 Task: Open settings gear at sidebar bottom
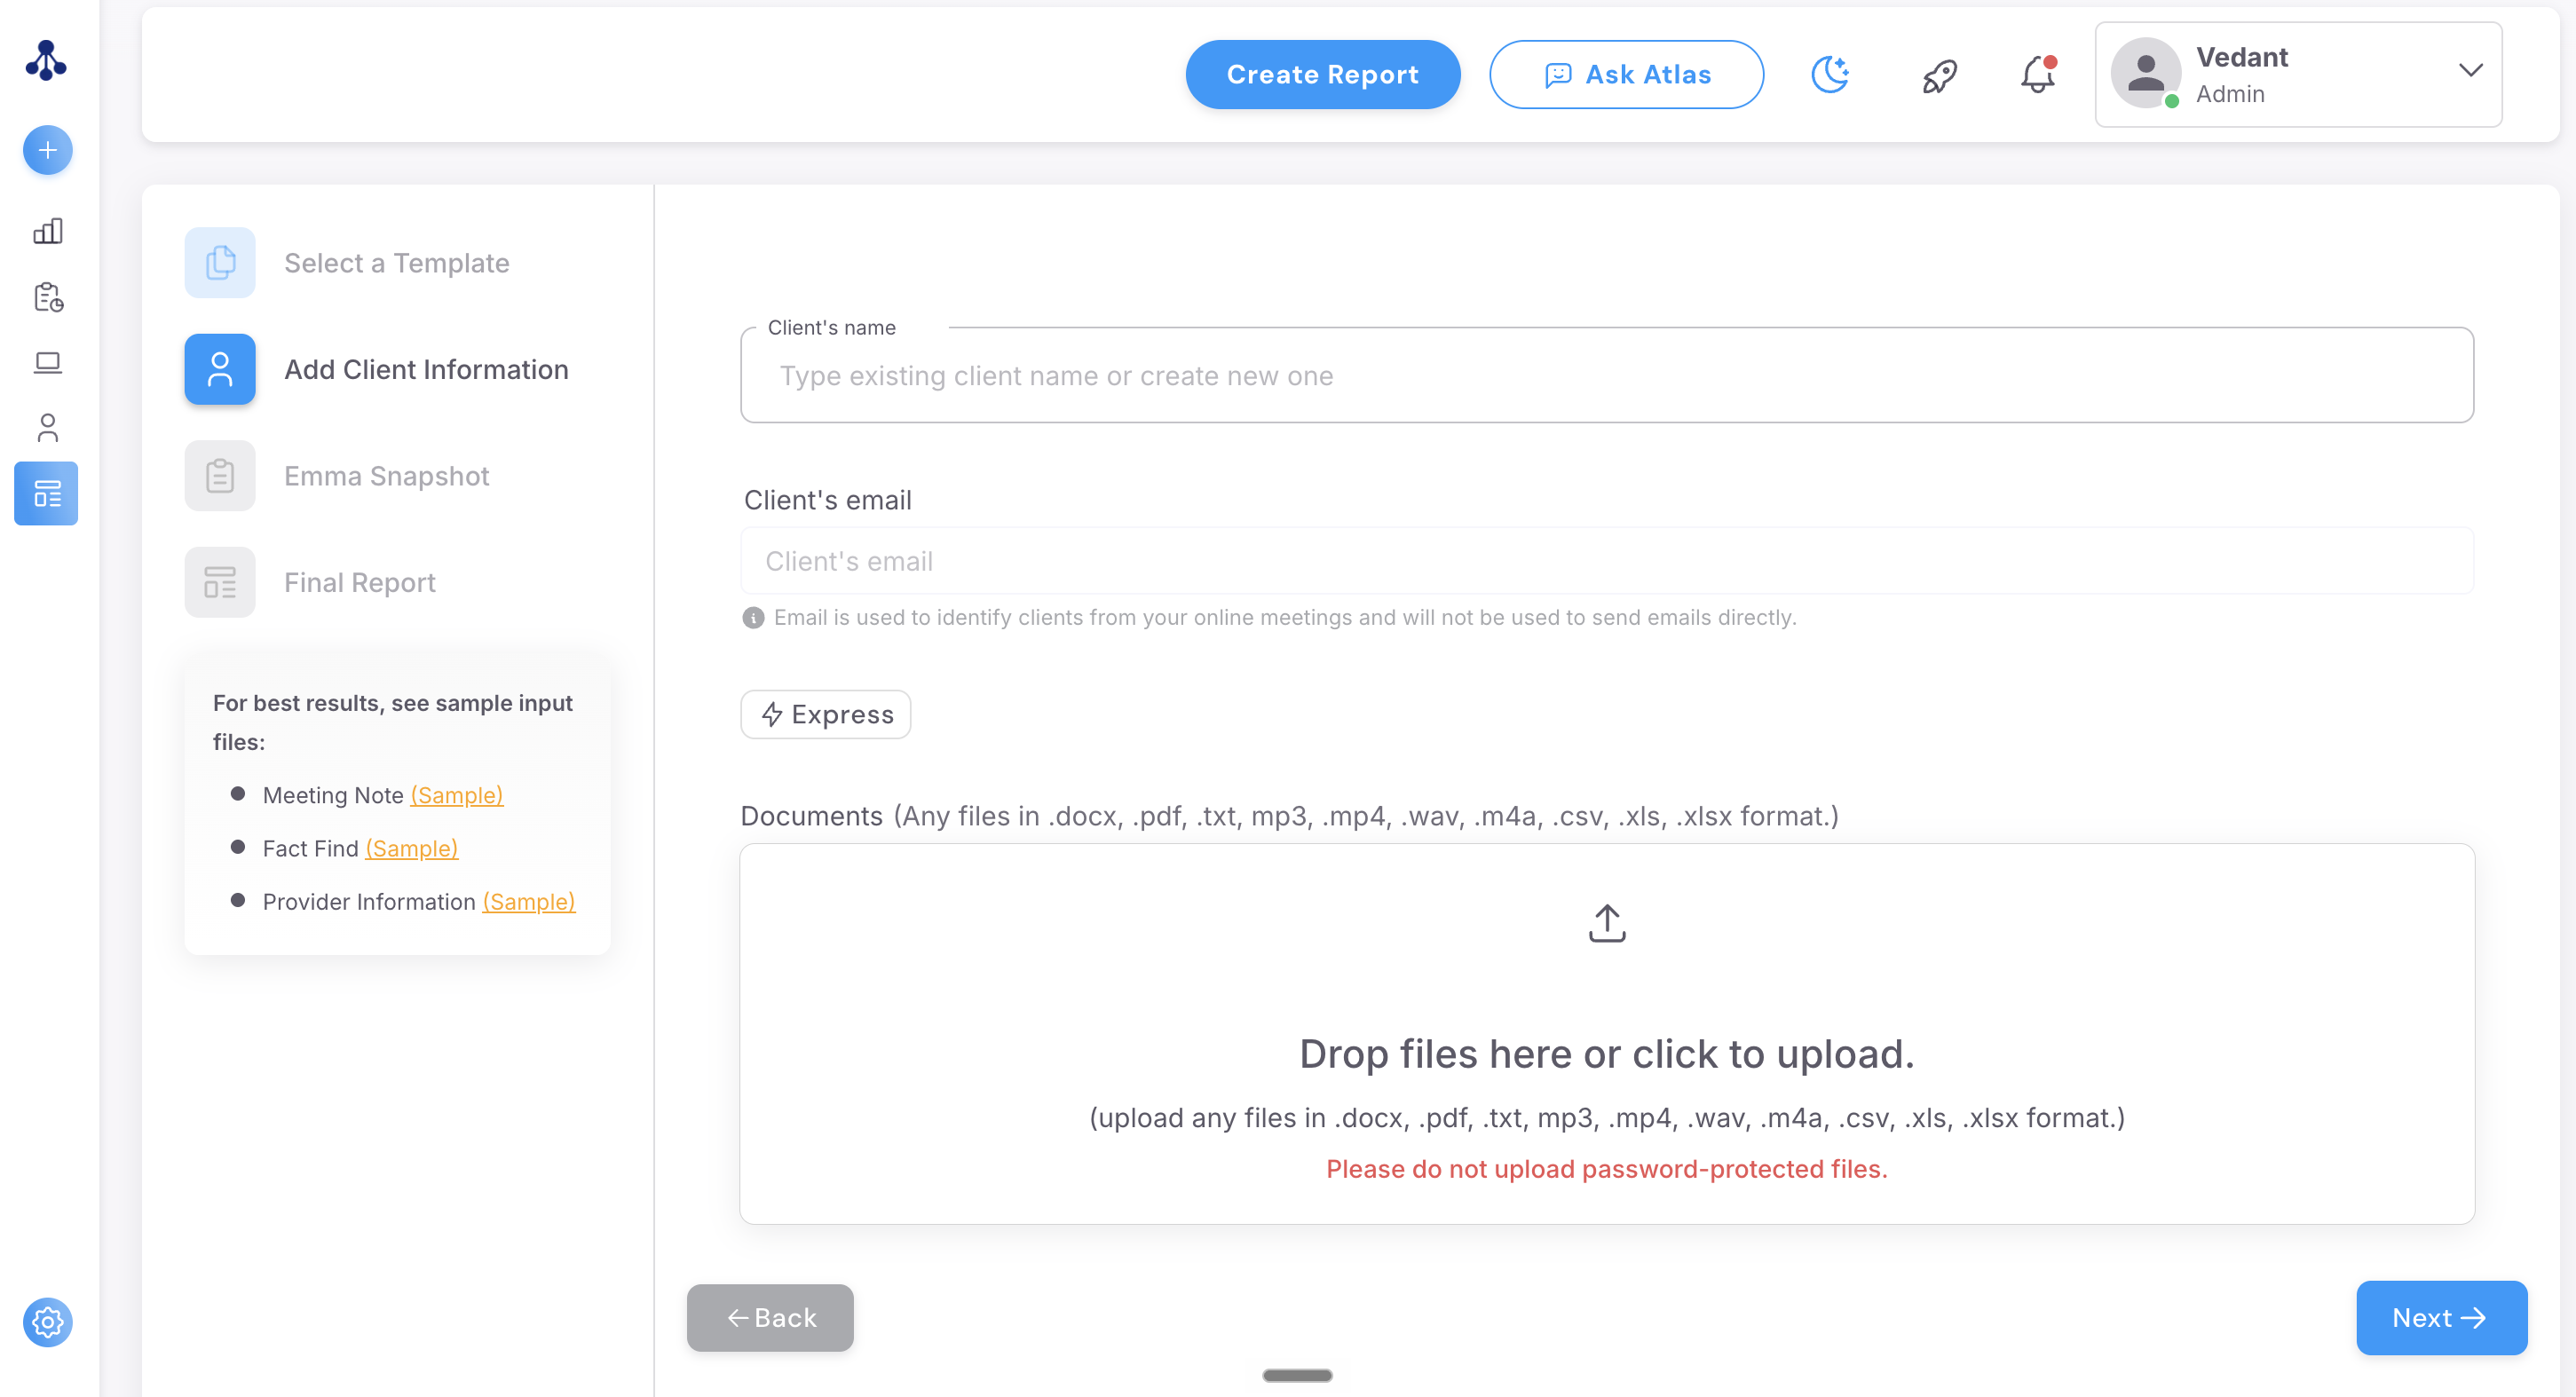coord(47,1322)
